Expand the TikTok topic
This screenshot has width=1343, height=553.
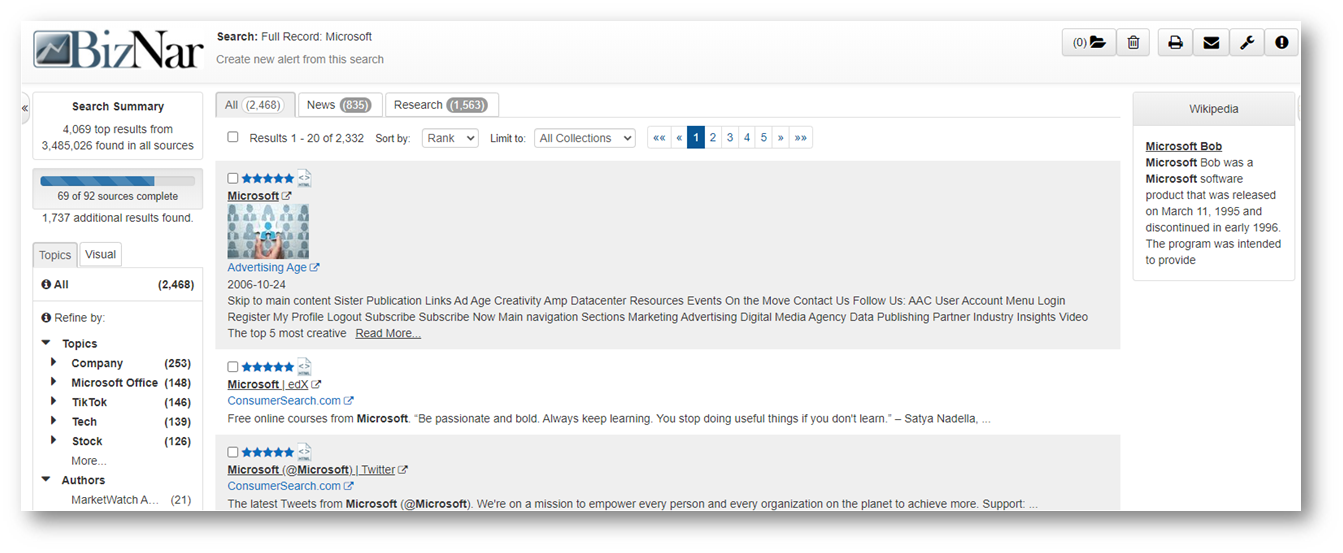(54, 401)
